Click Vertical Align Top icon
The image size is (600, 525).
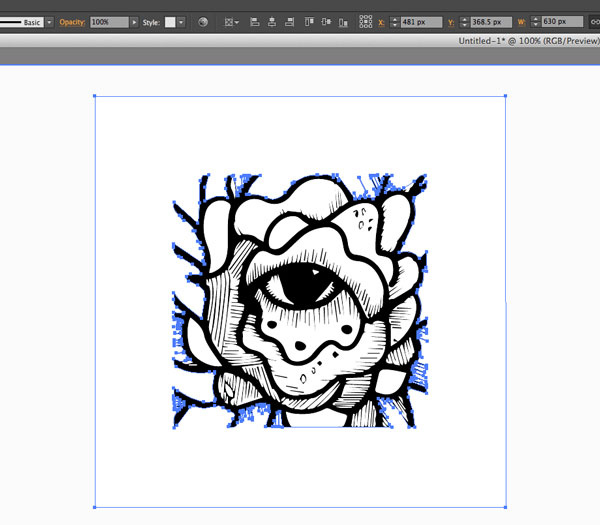click(309, 22)
